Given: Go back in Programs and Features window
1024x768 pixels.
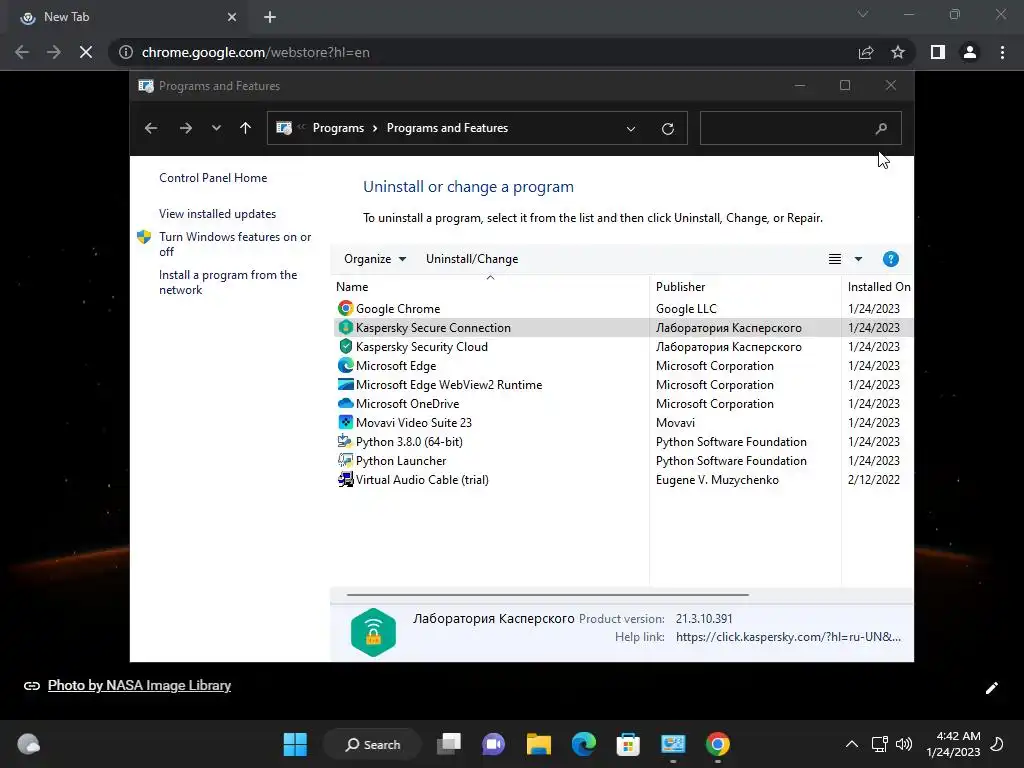Looking at the screenshot, I should tap(151, 128).
